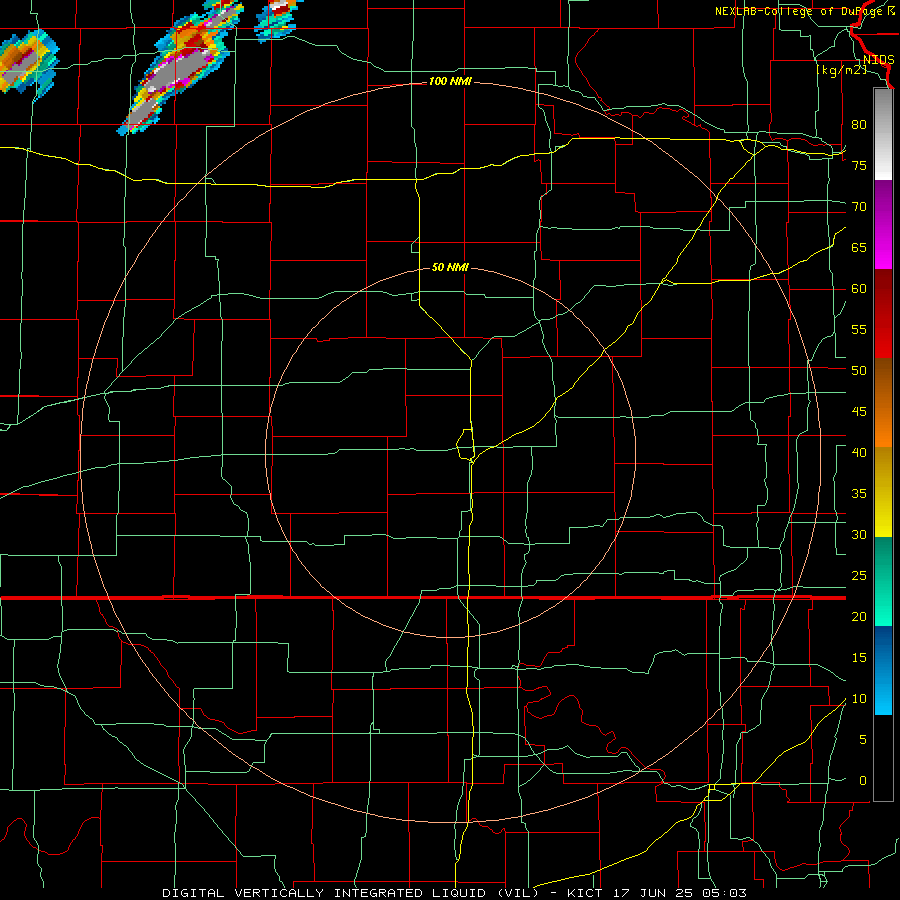Pick the purple-magenta segment of the color bar
The width and height of the screenshot is (900, 900).
click(x=883, y=224)
